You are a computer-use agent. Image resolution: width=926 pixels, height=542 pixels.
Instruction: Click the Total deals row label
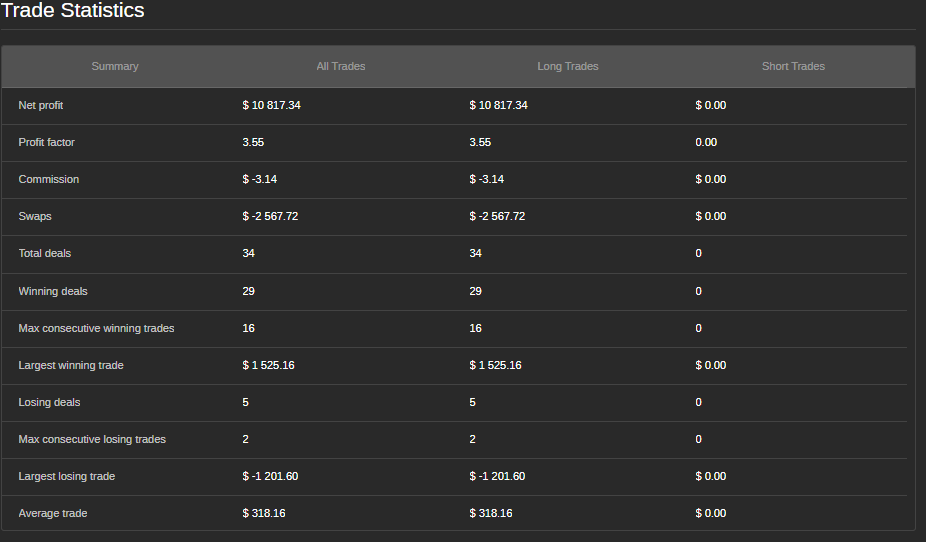coord(45,253)
